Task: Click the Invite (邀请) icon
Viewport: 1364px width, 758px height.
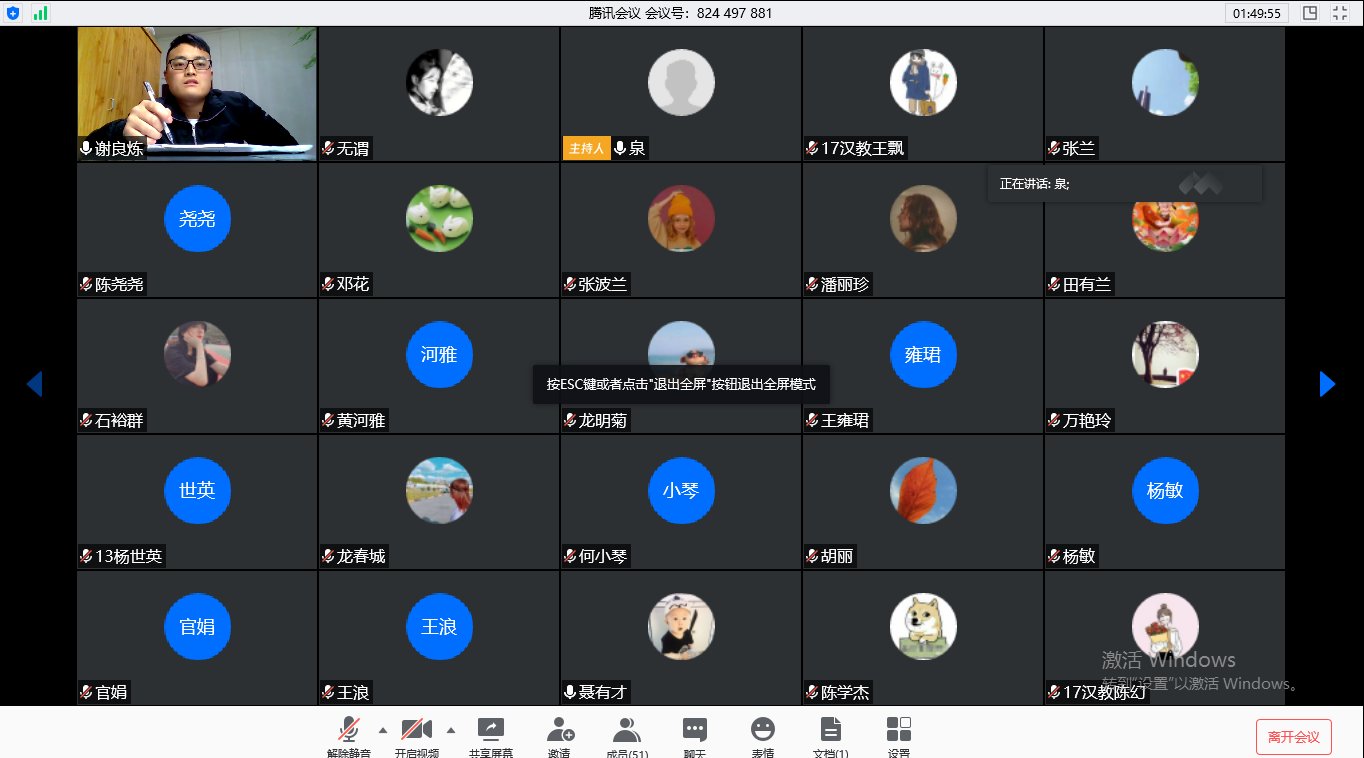Action: point(560,731)
